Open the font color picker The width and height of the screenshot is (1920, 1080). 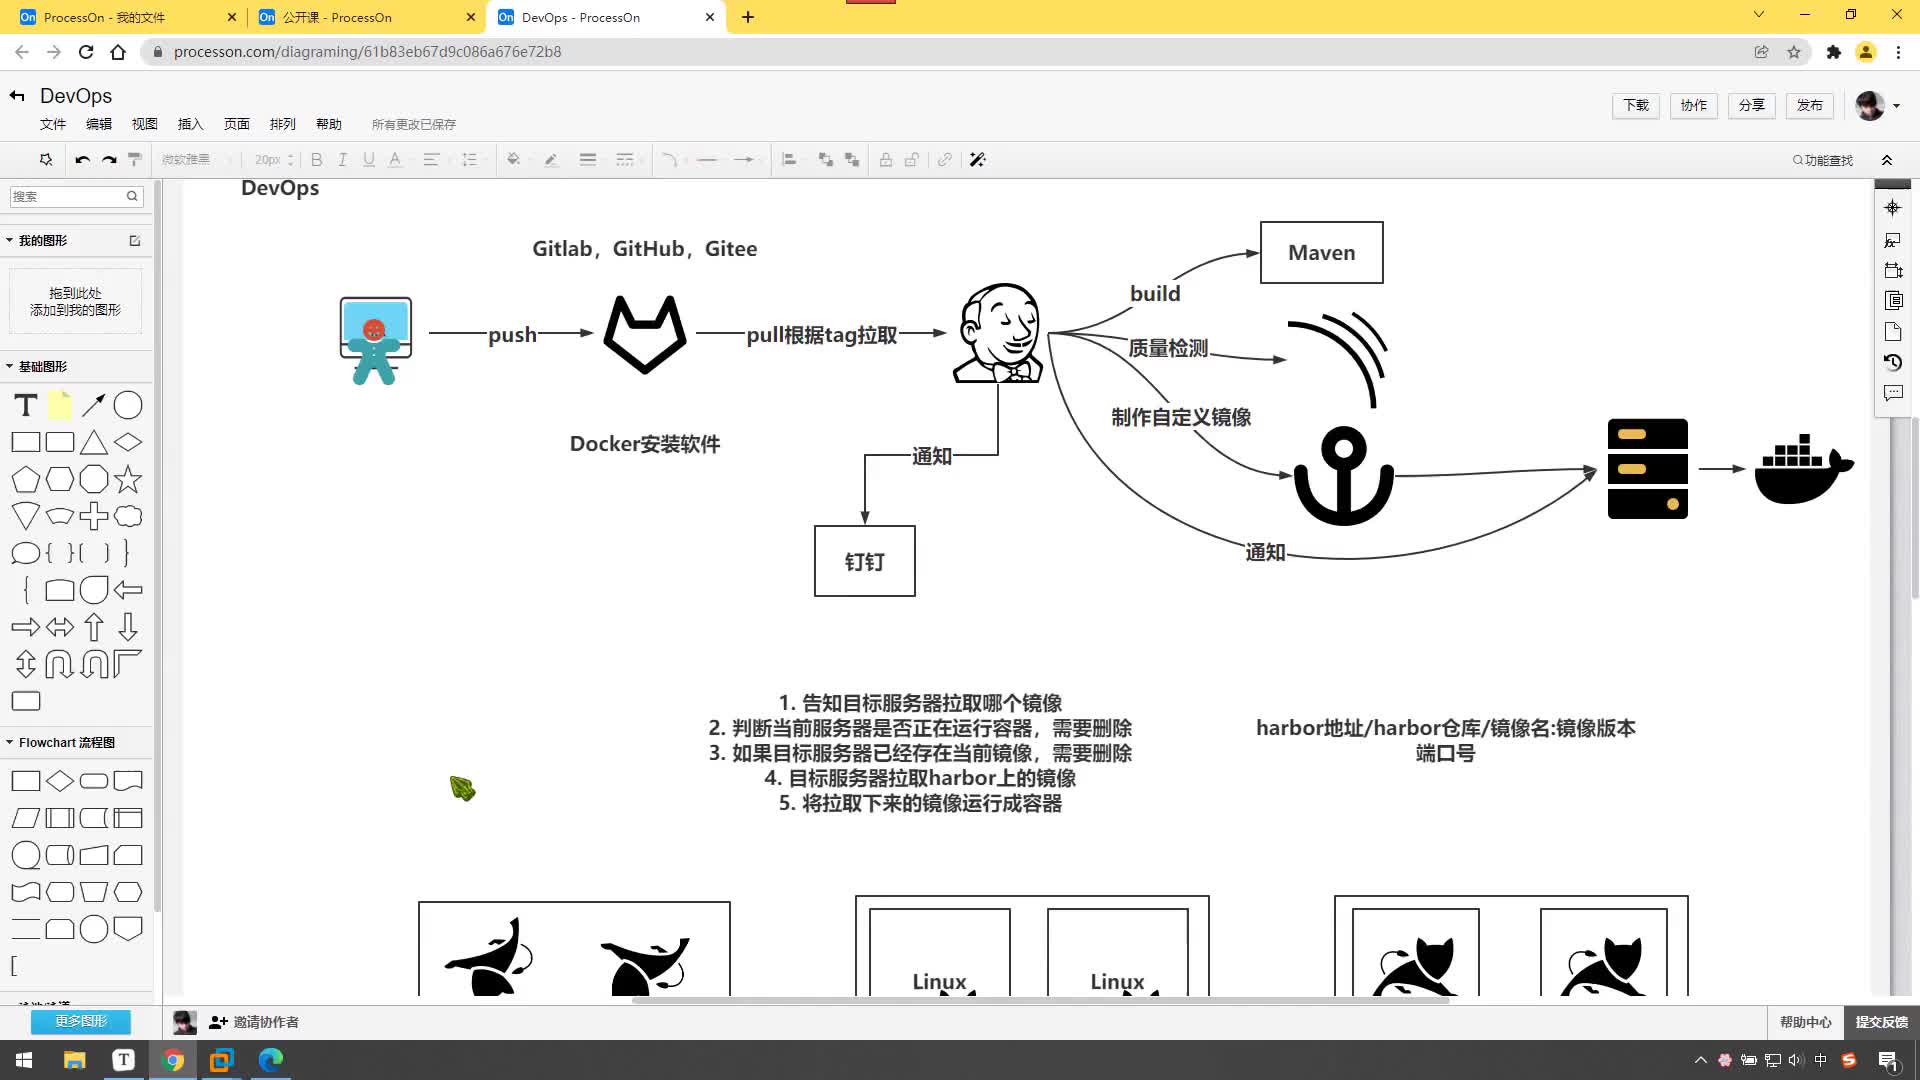point(395,160)
